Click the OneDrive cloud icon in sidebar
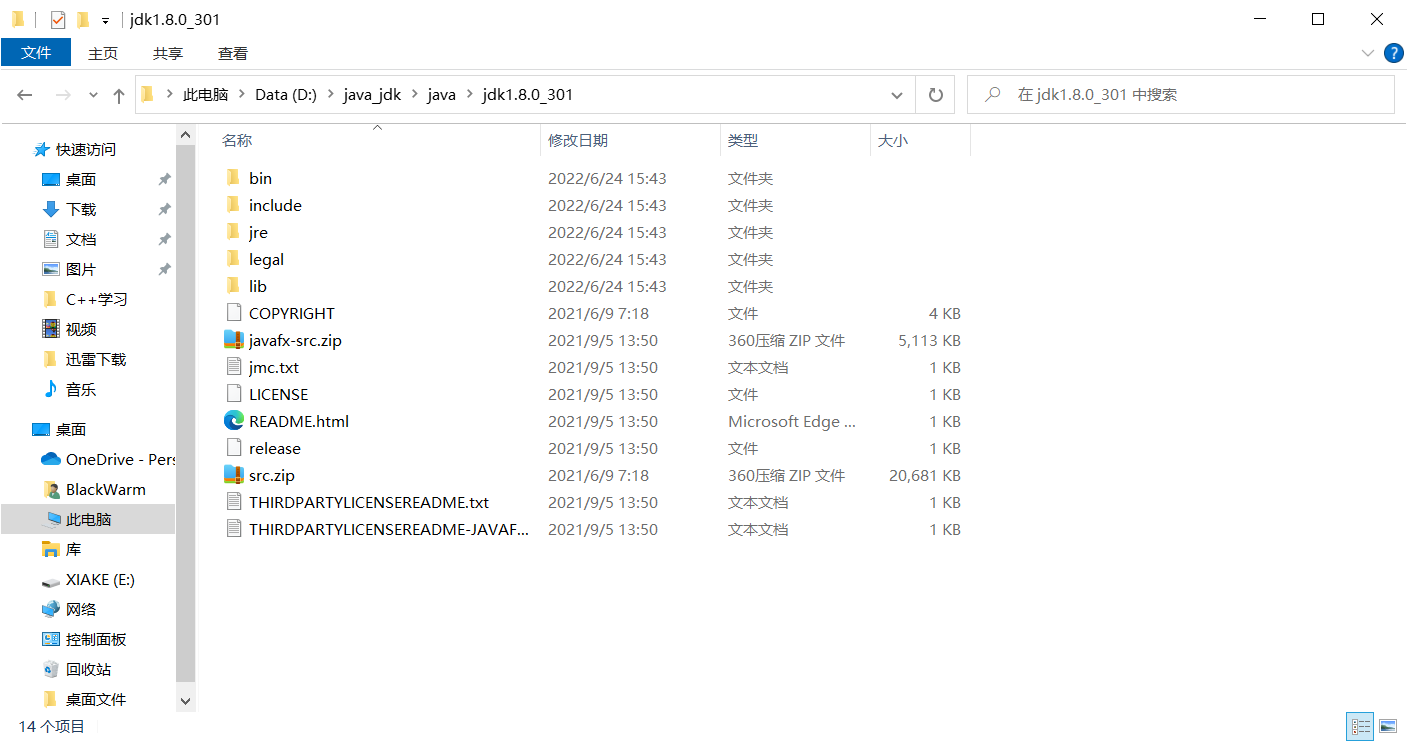The width and height of the screenshot is (1408, 742). click(50, 459)
